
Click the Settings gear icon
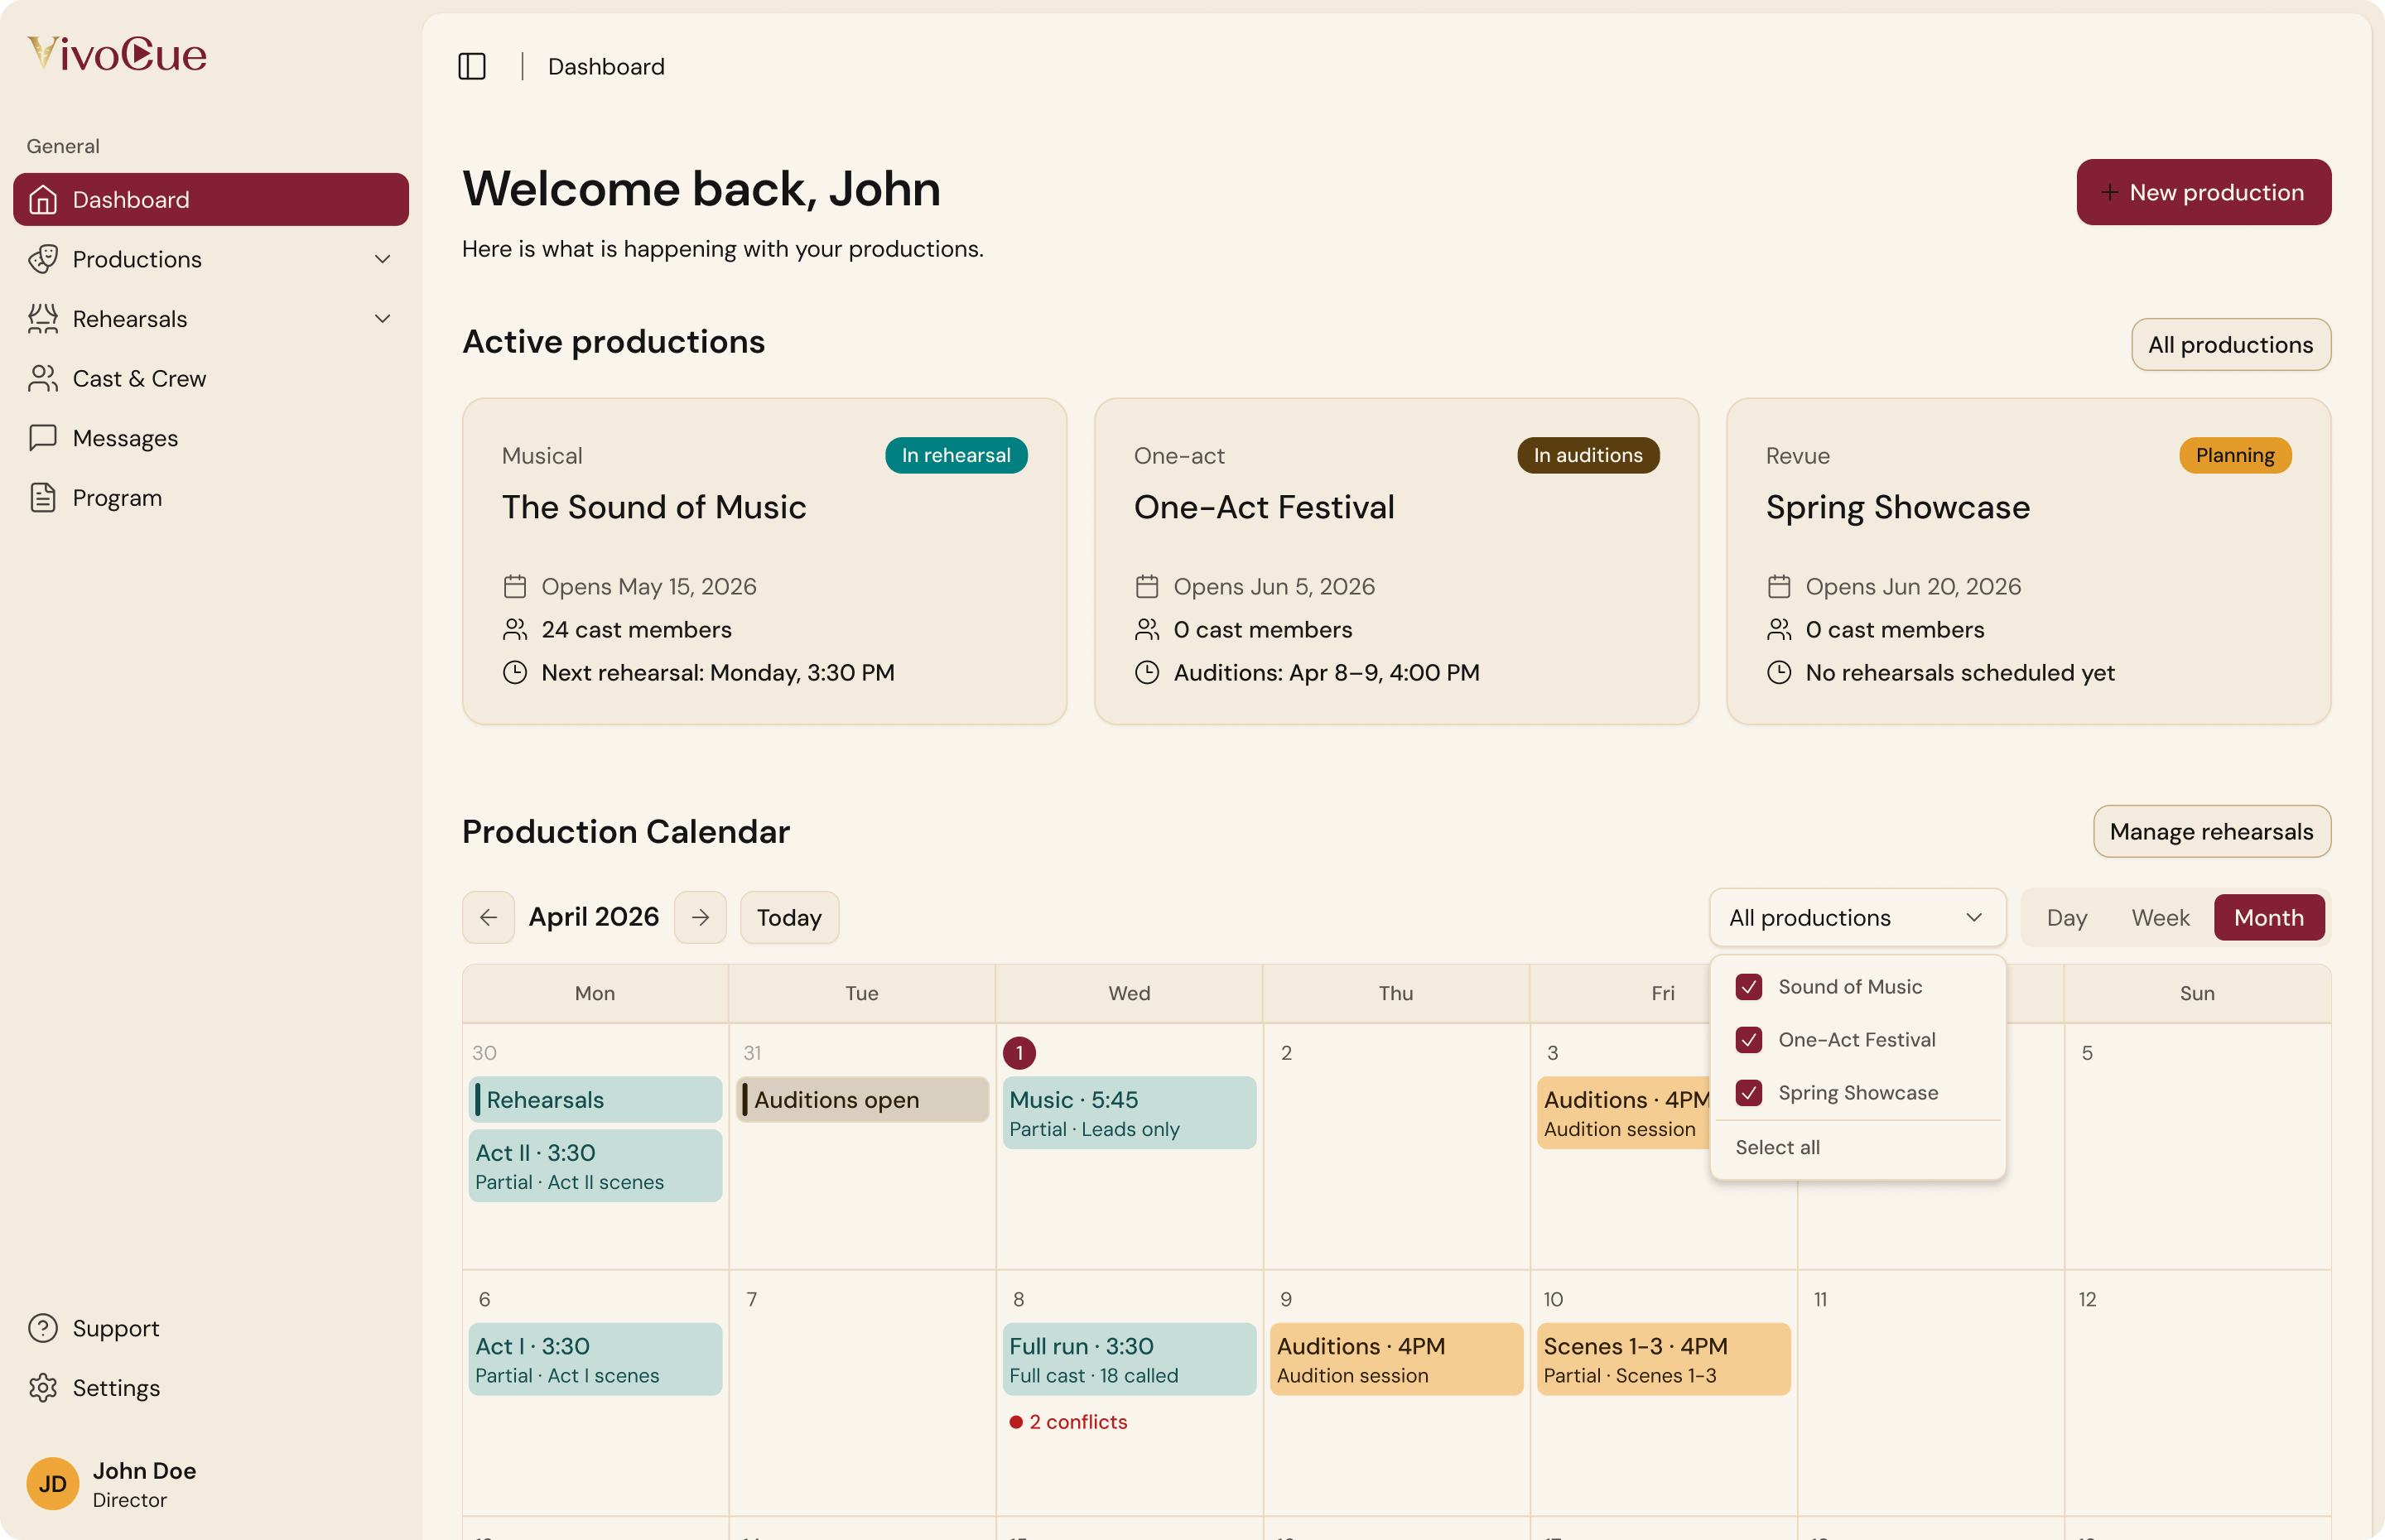pyautogui.click(x=43, y=1388)
